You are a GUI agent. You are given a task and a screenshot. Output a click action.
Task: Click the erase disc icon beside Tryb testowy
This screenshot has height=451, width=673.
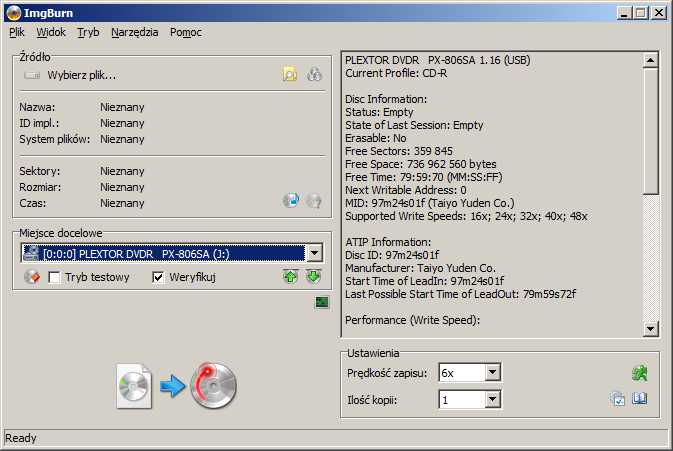[x=32, y=277]
